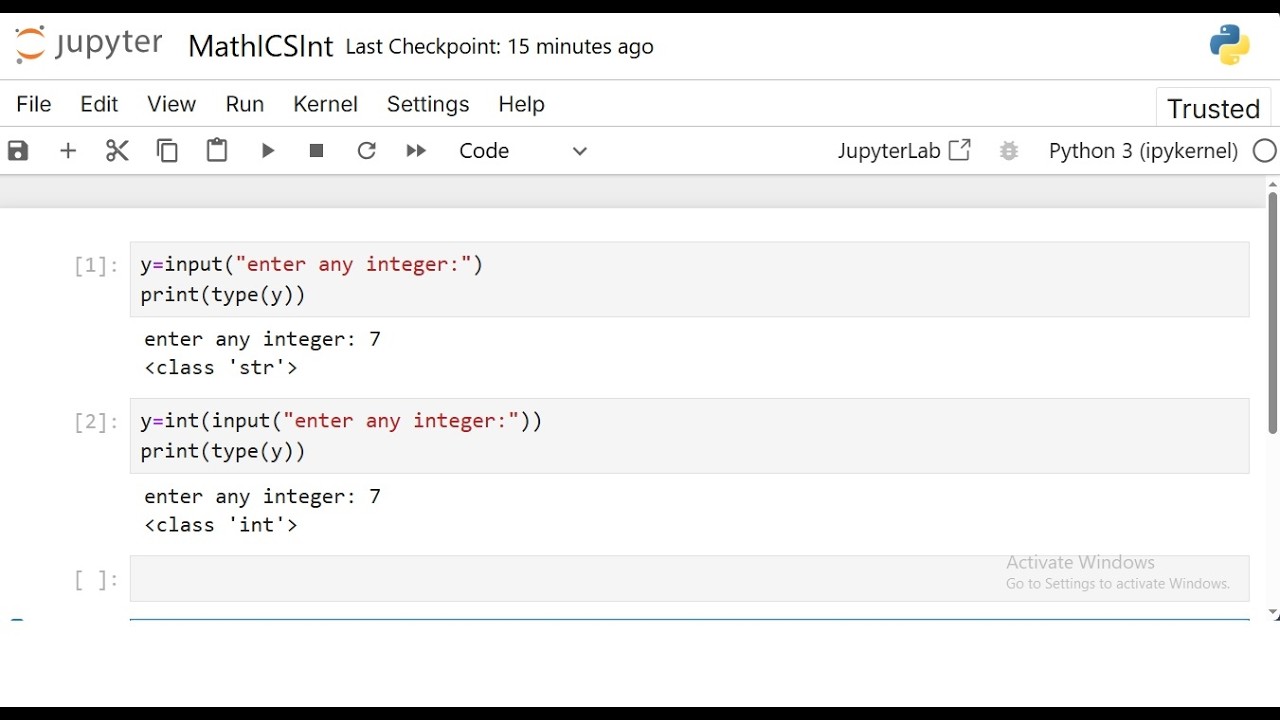Image resolution: width=1280 pixels, height=720 pixels.
Task: Open the Edit menu
Action: (99, 104)
